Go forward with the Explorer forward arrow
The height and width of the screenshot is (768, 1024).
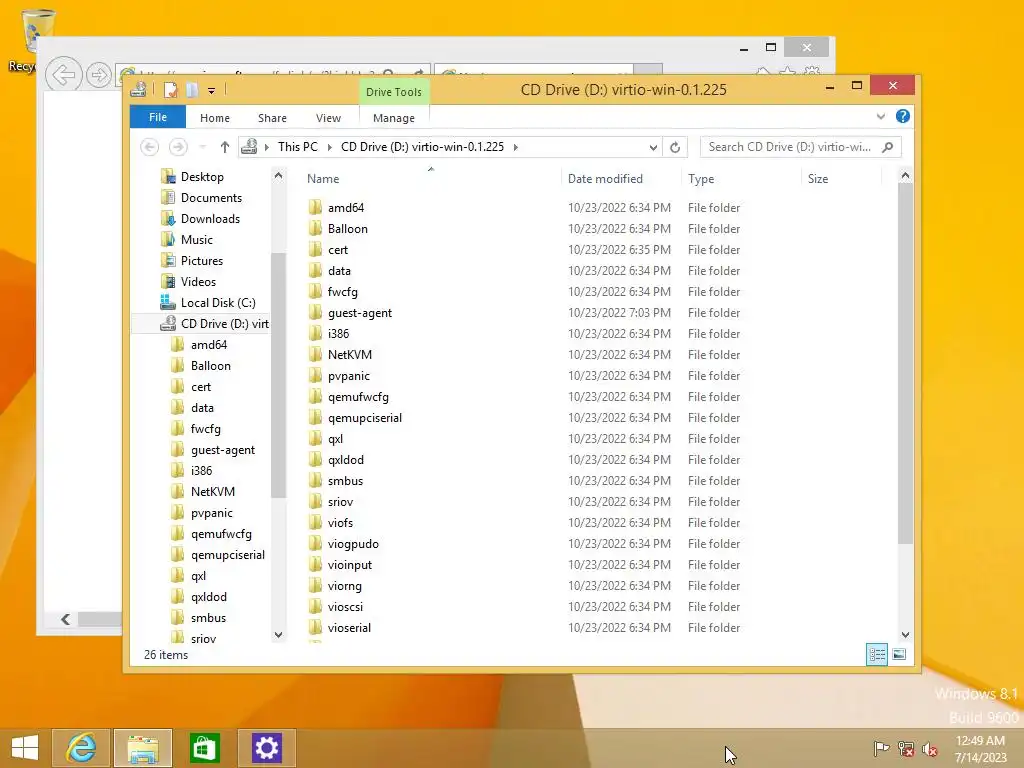coord(178,147)
